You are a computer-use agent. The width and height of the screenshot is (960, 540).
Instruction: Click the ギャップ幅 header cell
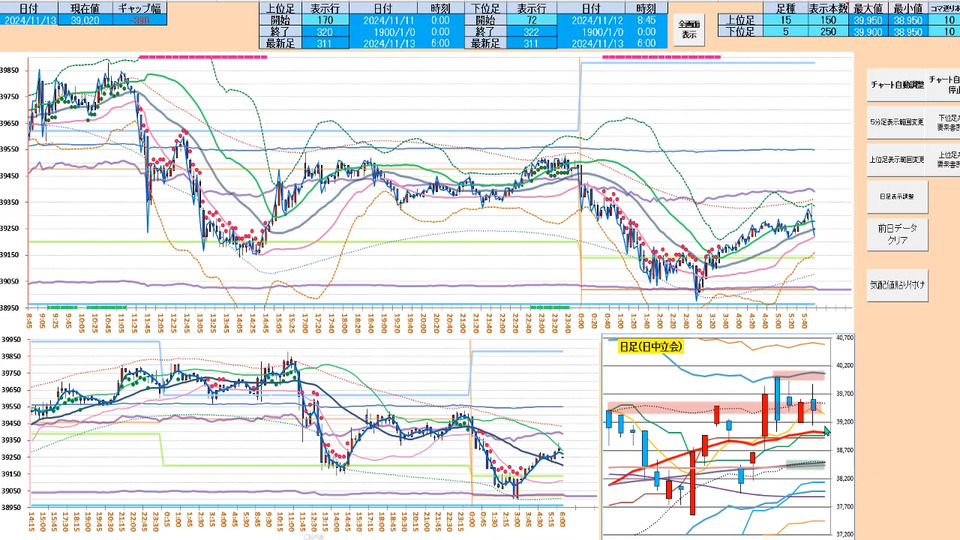pyautogui.click(x=140, y=9)
